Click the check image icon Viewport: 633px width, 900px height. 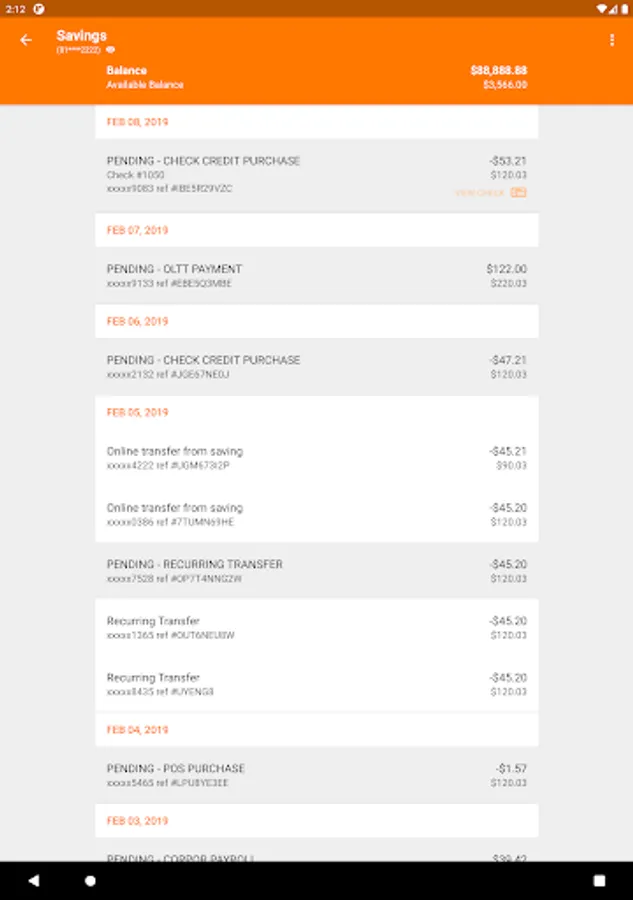518,192
